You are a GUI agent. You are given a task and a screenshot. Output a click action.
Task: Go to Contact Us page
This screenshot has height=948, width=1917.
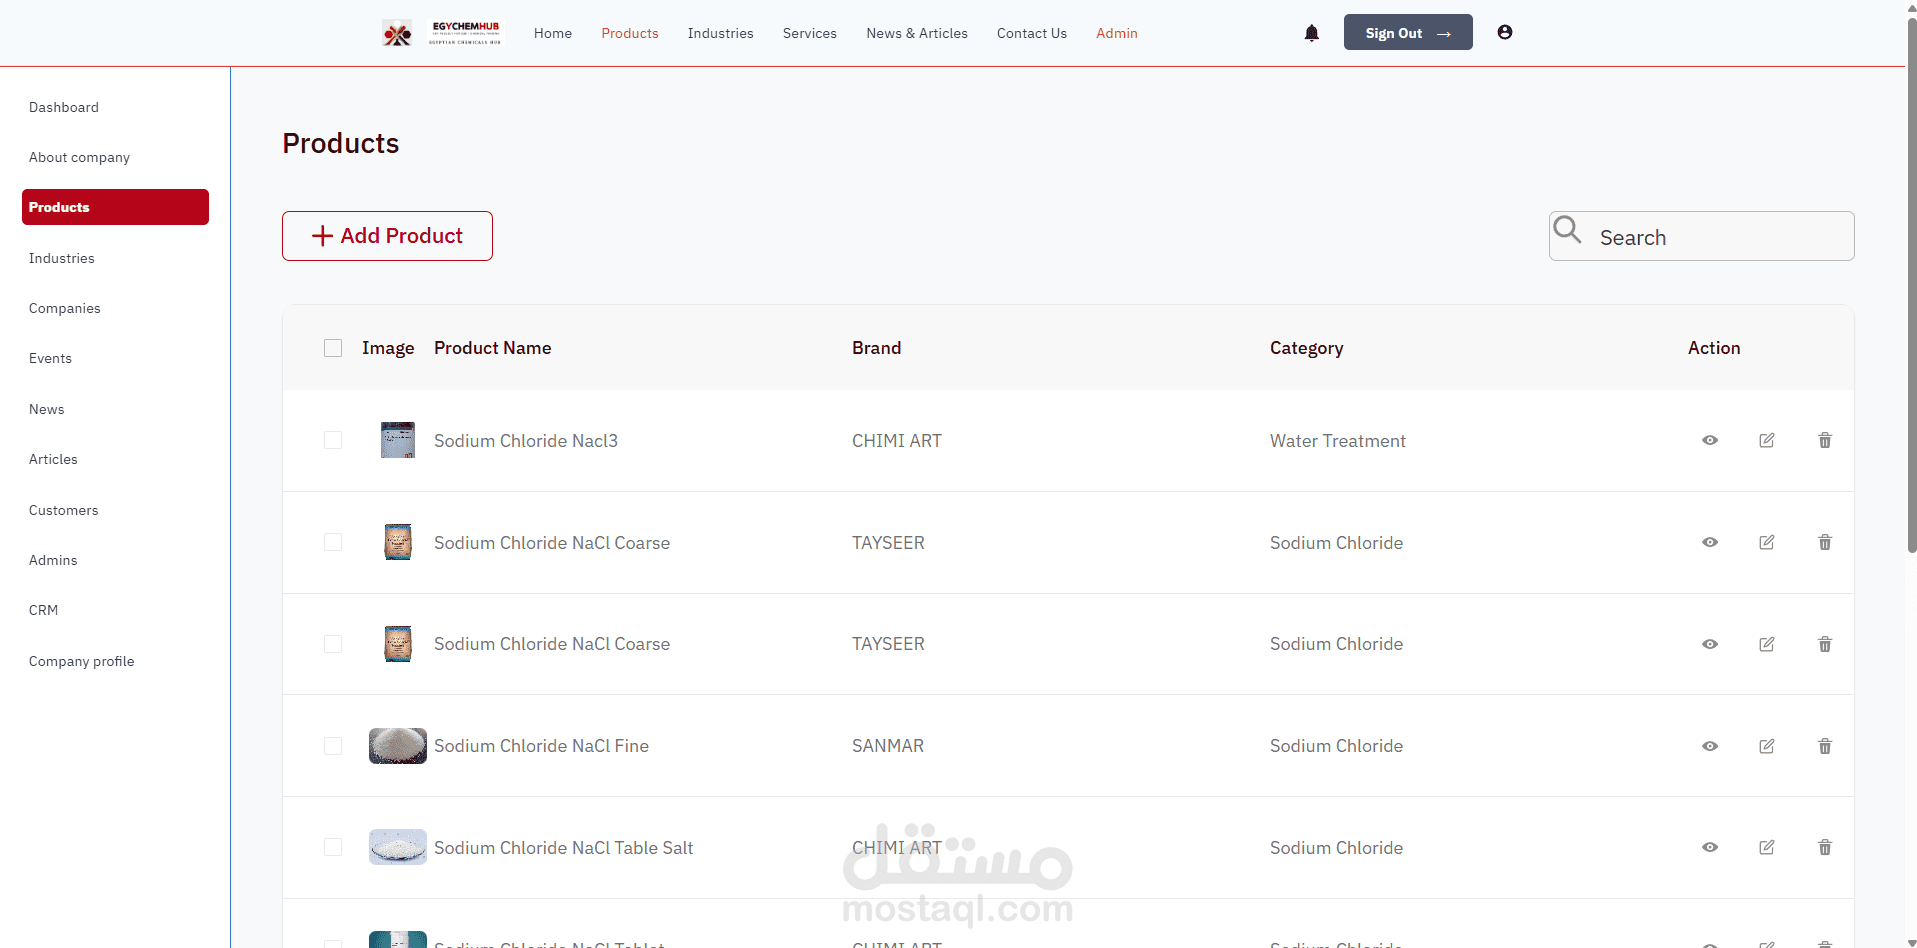(x=1032, y=33)
